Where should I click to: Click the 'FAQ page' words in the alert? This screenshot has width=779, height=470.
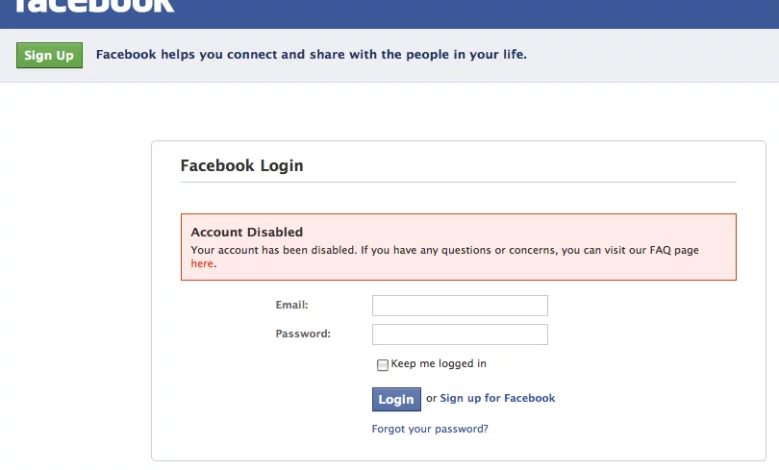click(x=672, y=250)
